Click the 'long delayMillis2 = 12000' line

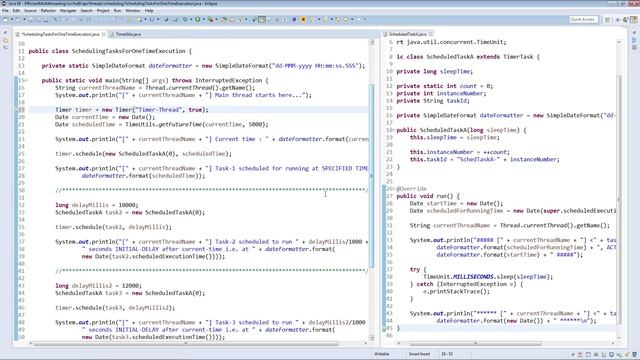[98, 286]
